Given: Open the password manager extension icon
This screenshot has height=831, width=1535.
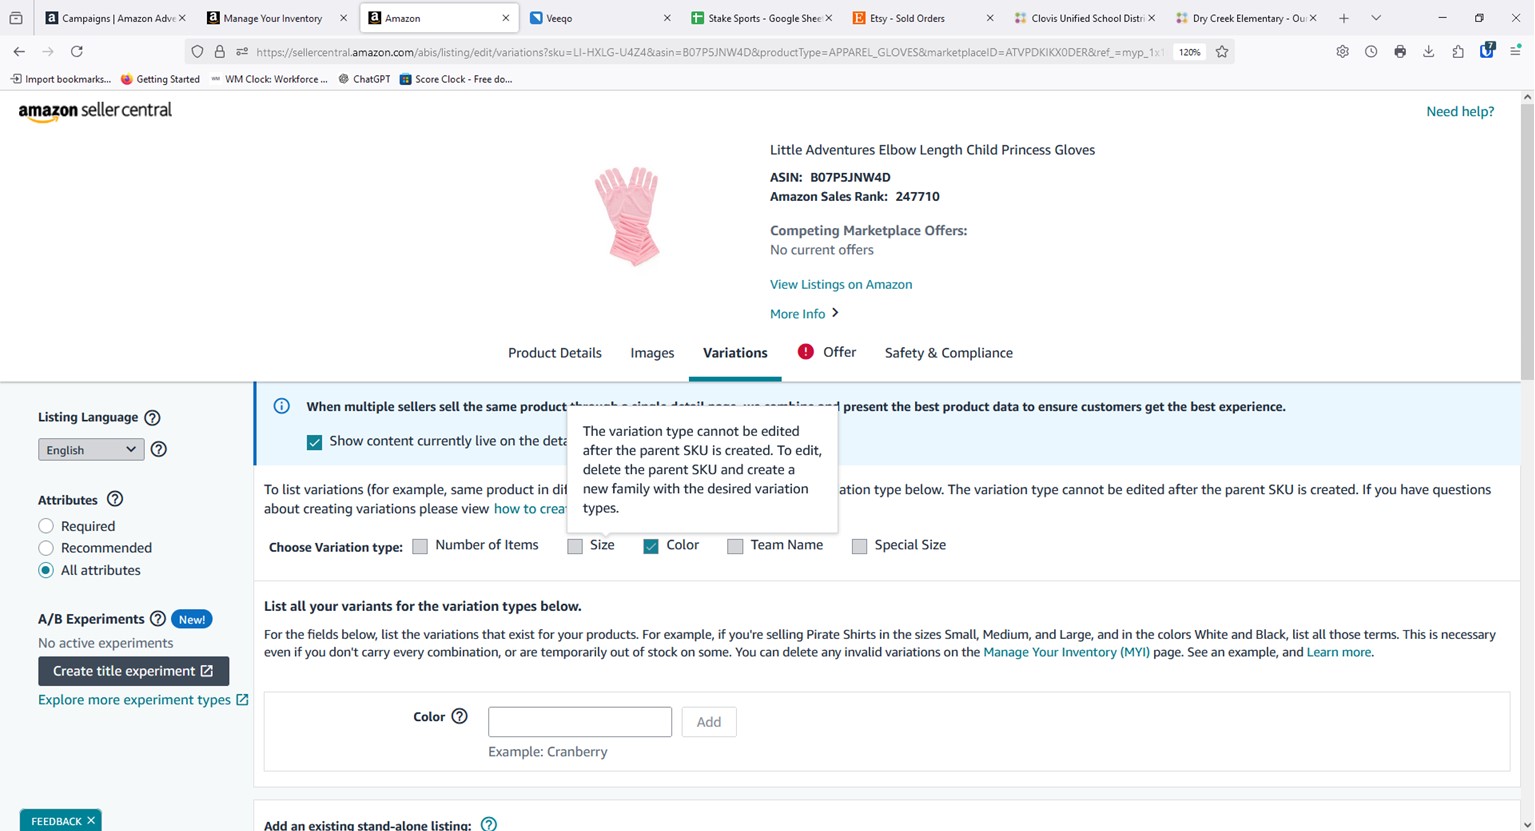Looking at the screenshot, I should [x=1487, y=51].
